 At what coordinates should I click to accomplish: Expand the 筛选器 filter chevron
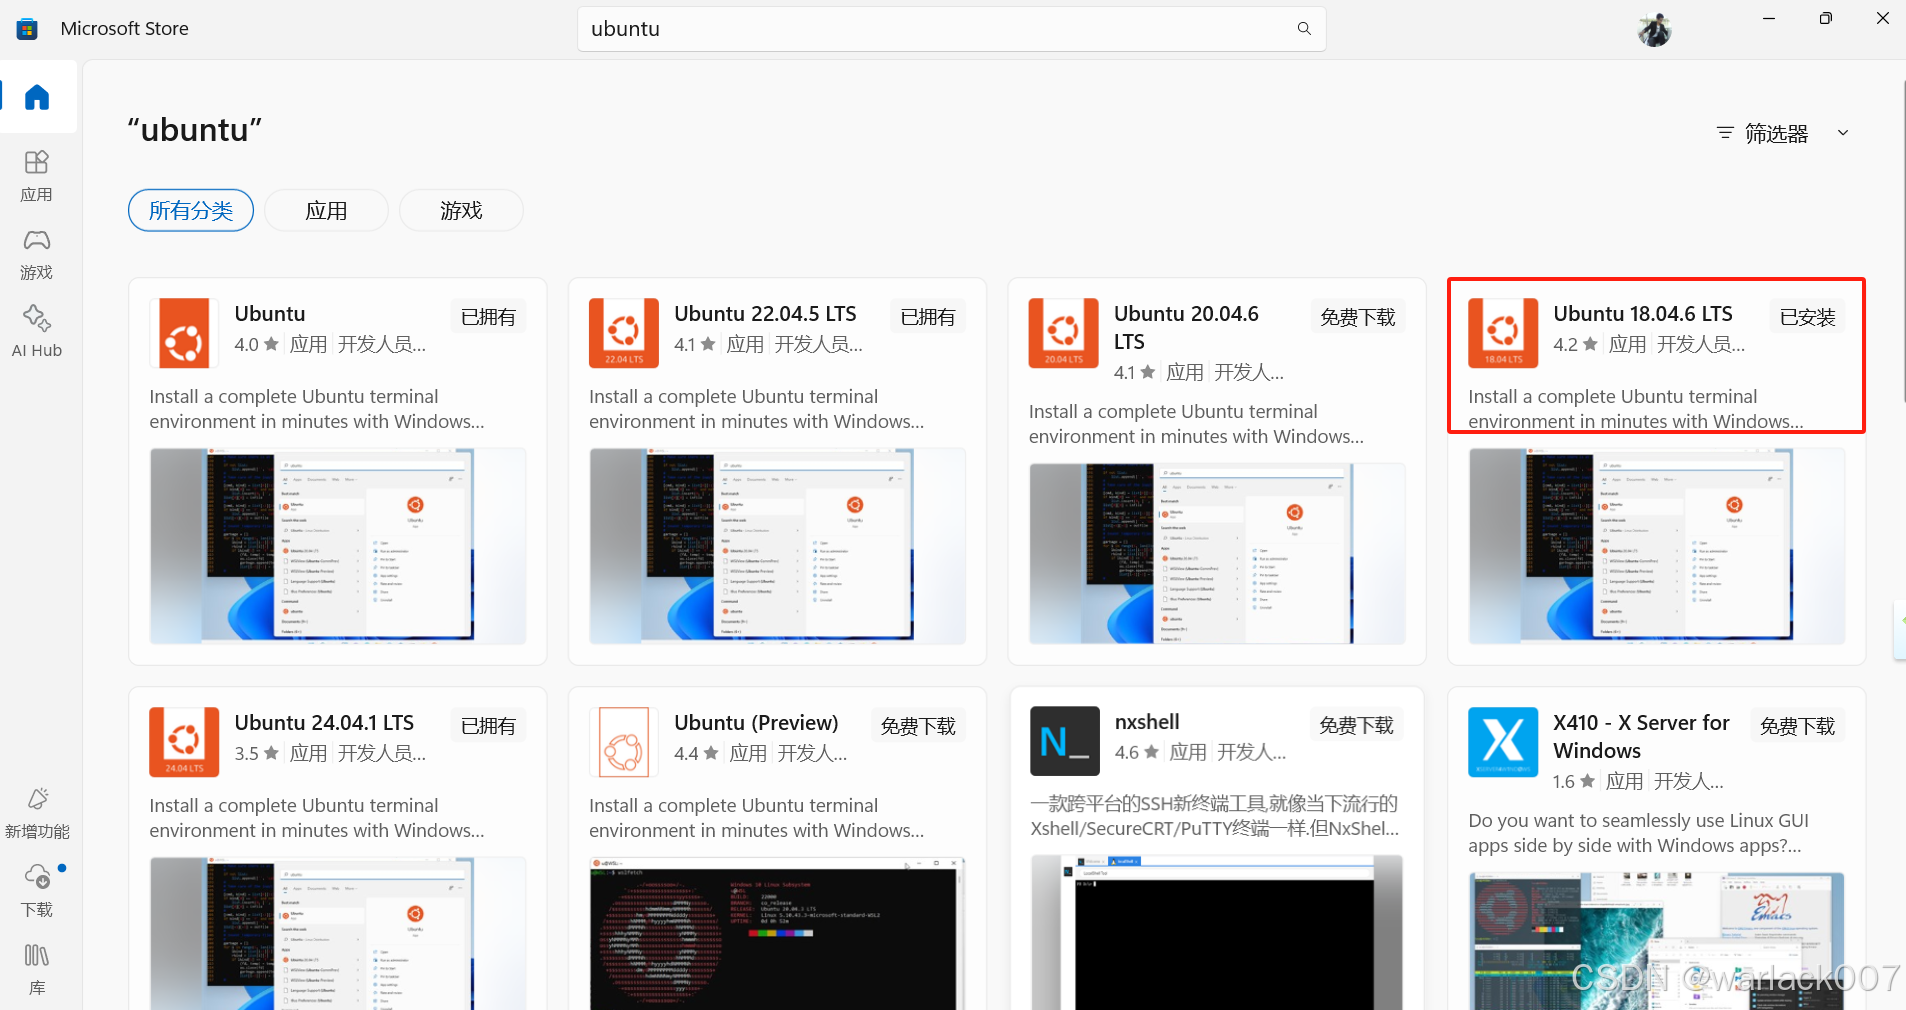click(x=1843, y=133)
